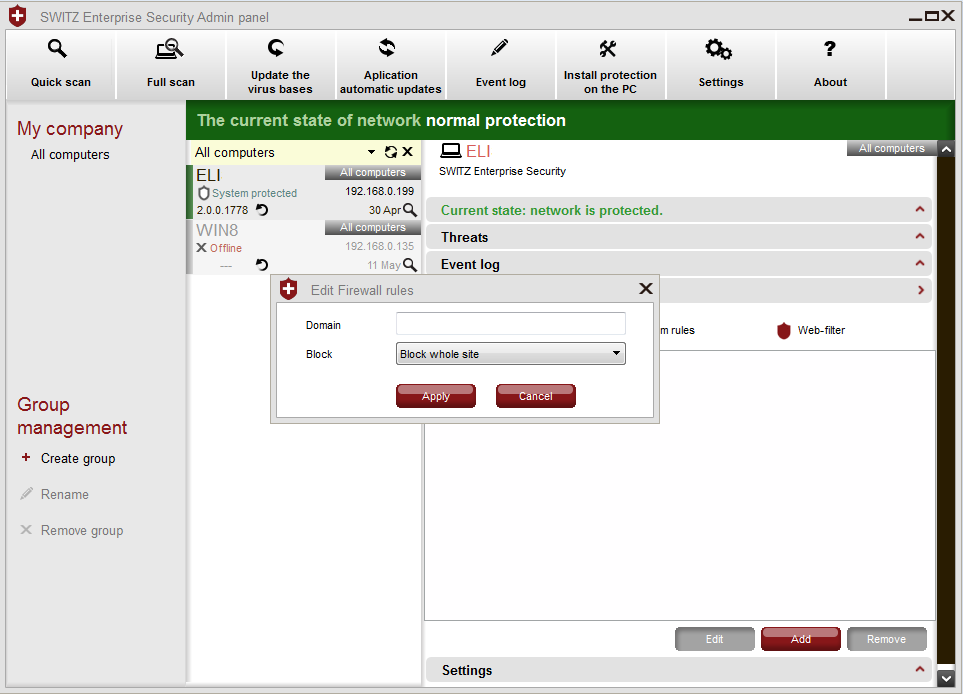
Task: Open the Block whole site dropdown
Action: point(510,354)
